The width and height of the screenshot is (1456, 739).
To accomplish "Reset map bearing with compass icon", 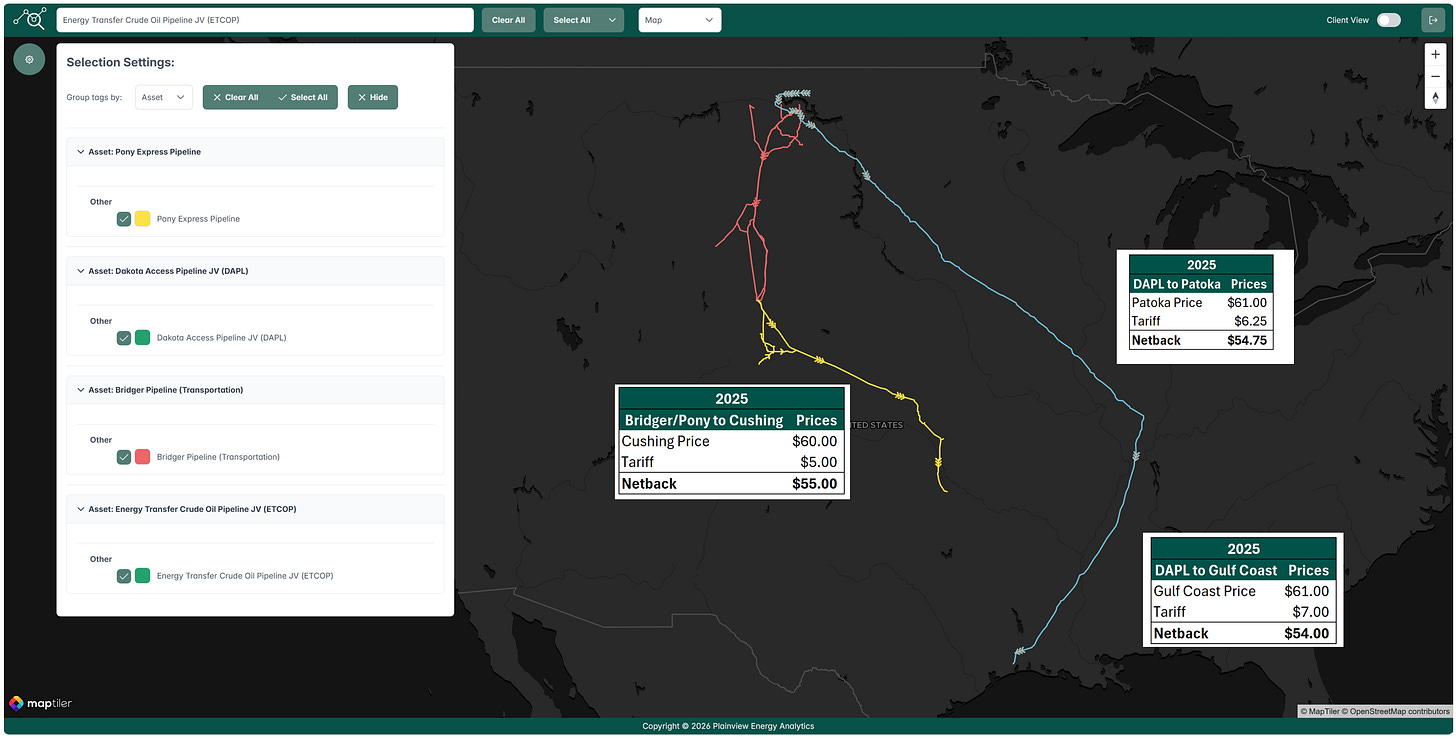I will click(x=1435, y=97).
